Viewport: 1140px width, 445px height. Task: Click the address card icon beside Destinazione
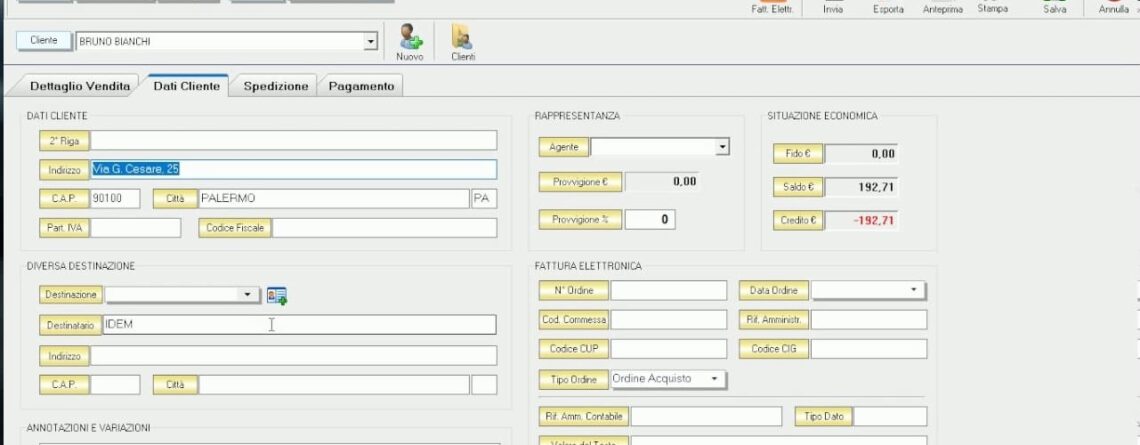276,296
